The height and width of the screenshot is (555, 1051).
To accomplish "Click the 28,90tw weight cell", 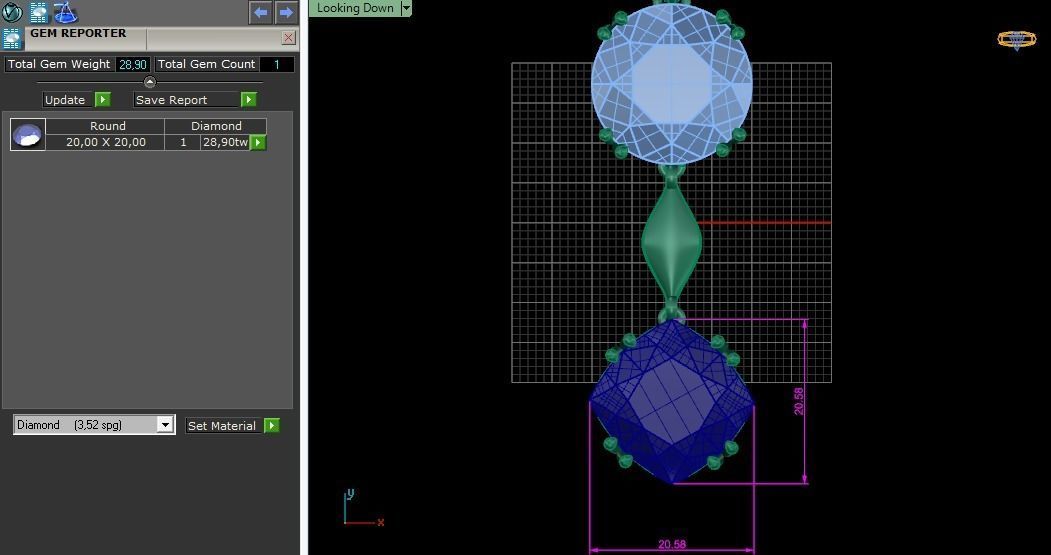I will point(225,142).
